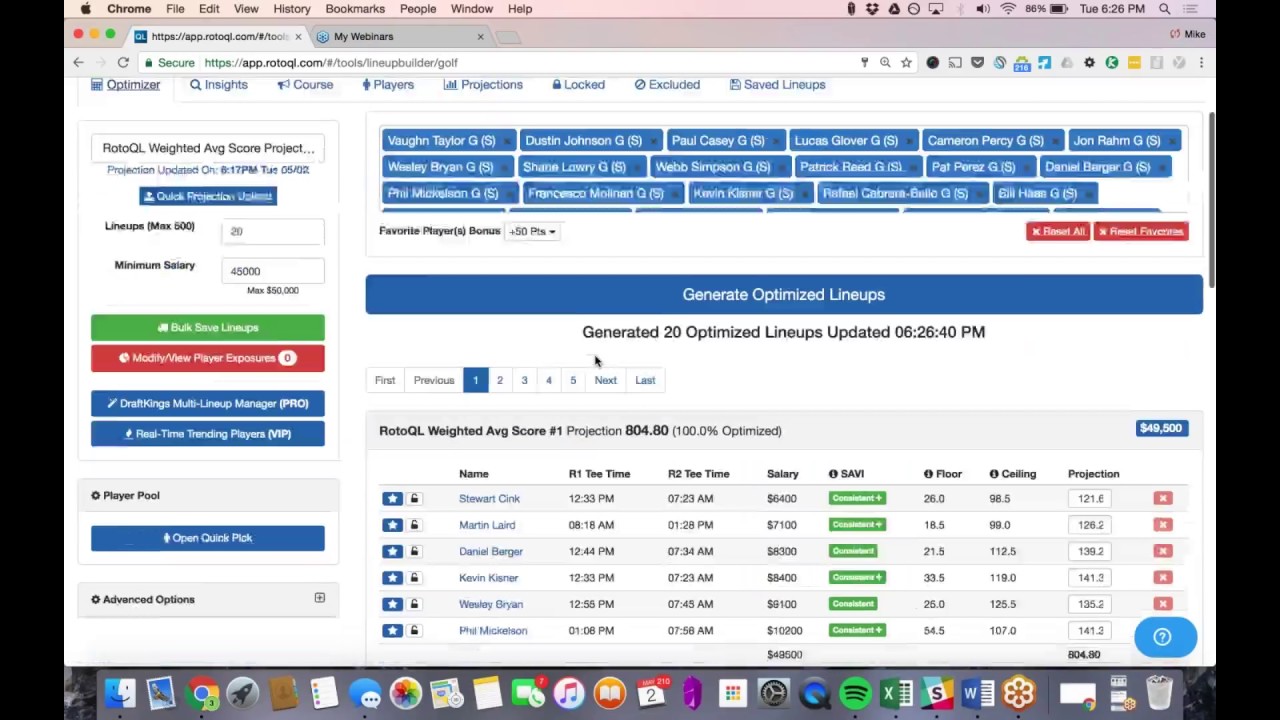This screenshot has width=1280, height=720.
Task: Click Open Quick Pick button
Action: (x=208, y=538)
